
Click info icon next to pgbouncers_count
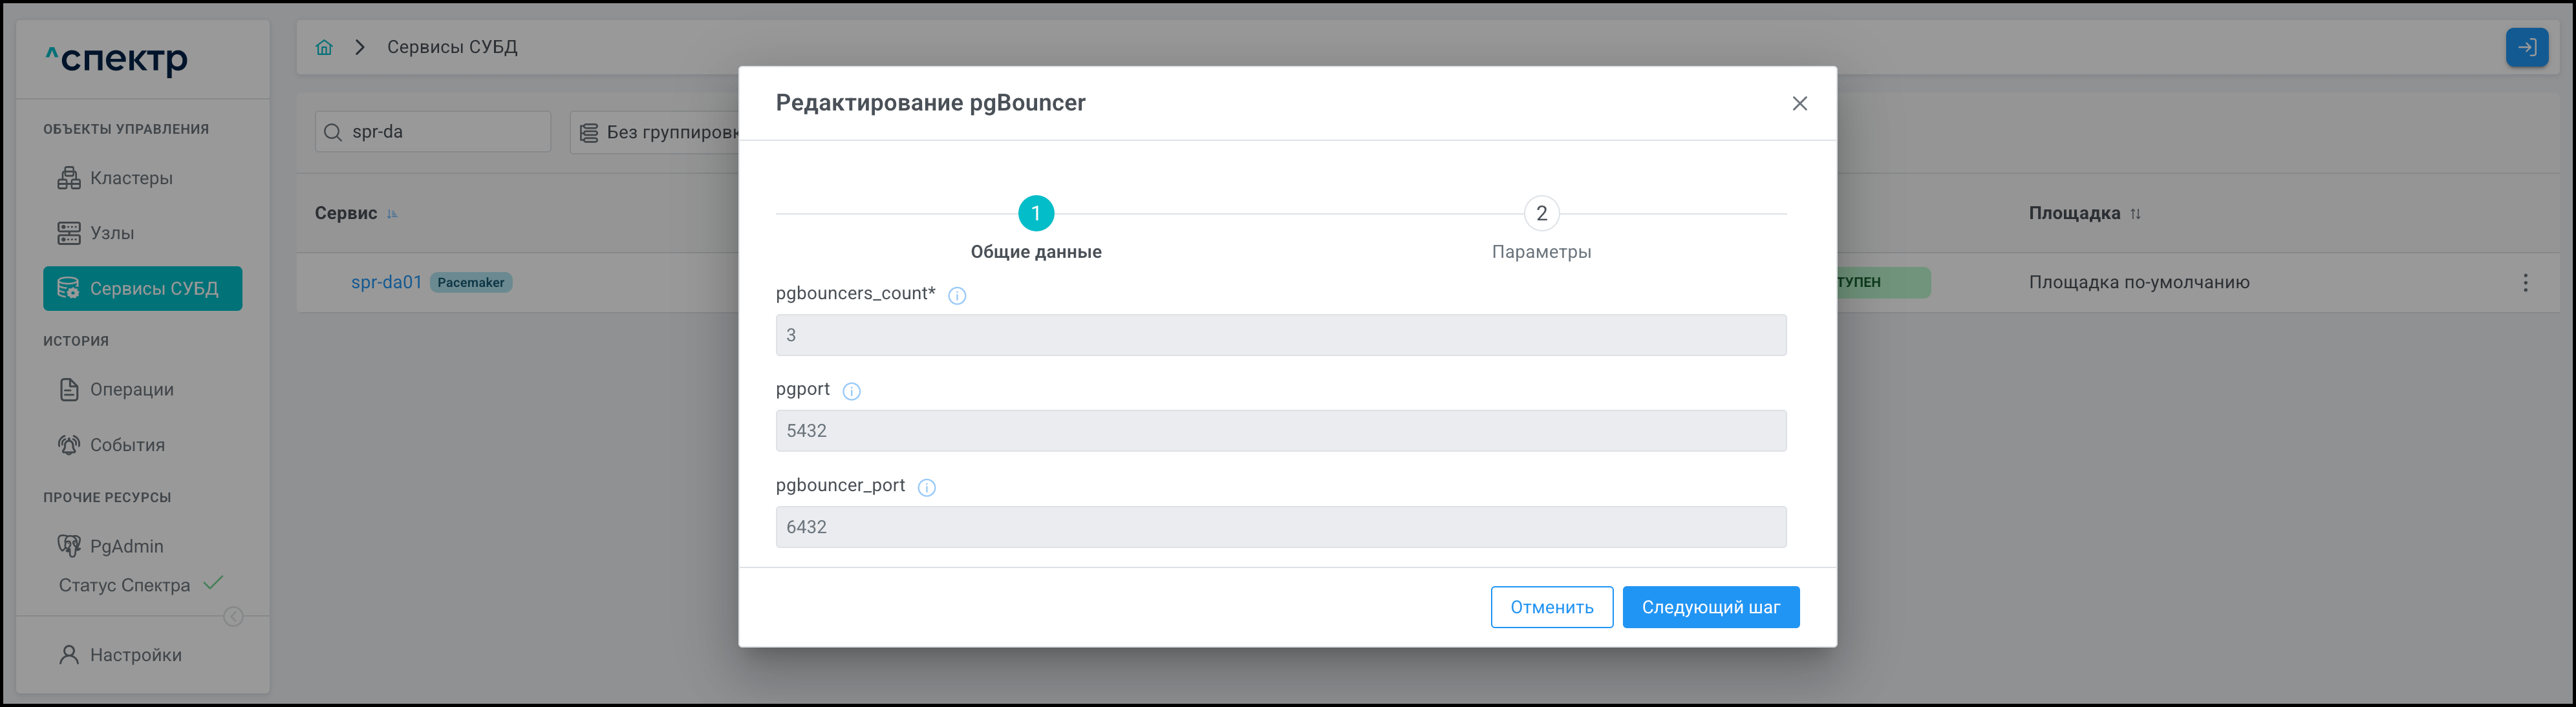[x=957, y=295]
